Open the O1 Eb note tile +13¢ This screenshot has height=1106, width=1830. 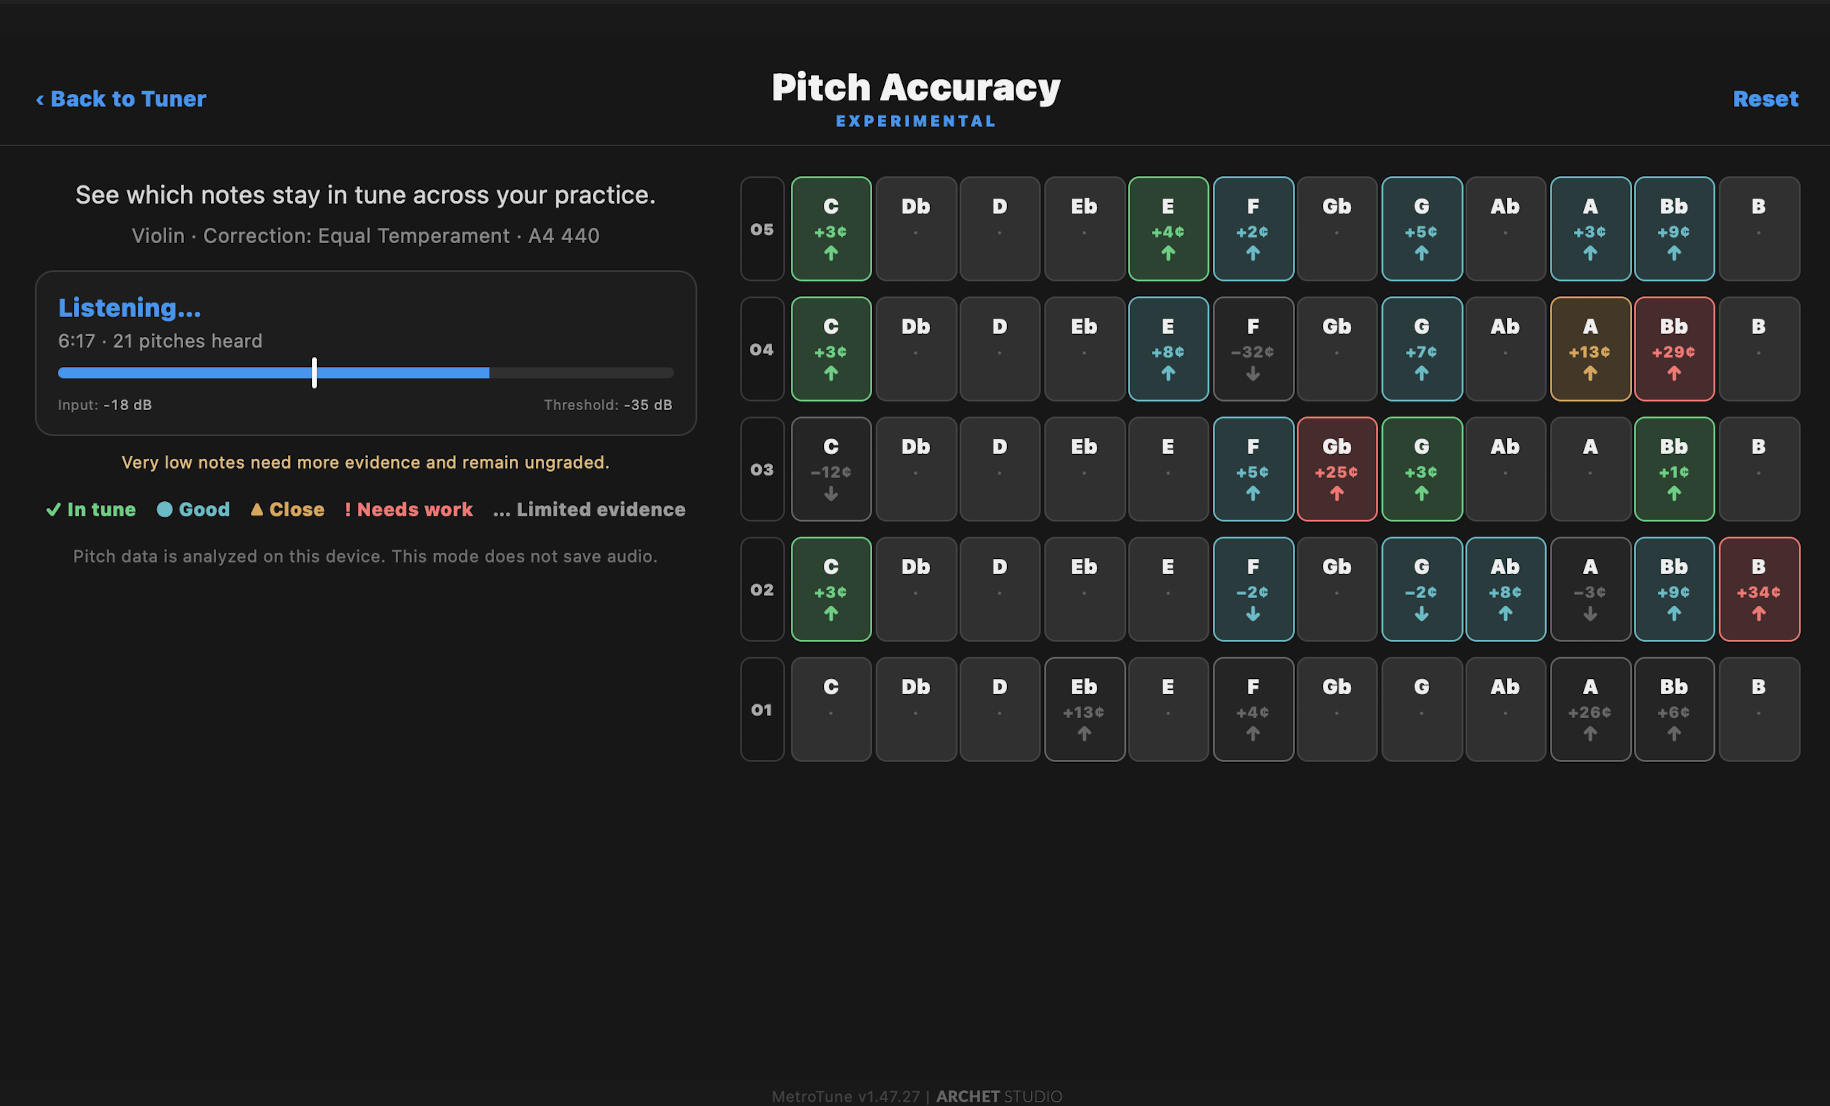pyautogui.click(x=1084, y=709)
